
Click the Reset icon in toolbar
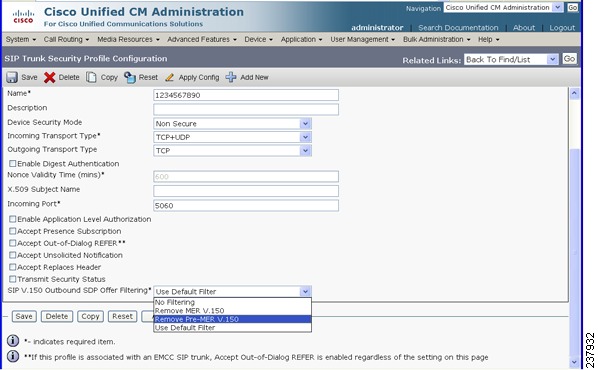pos(130,77)
